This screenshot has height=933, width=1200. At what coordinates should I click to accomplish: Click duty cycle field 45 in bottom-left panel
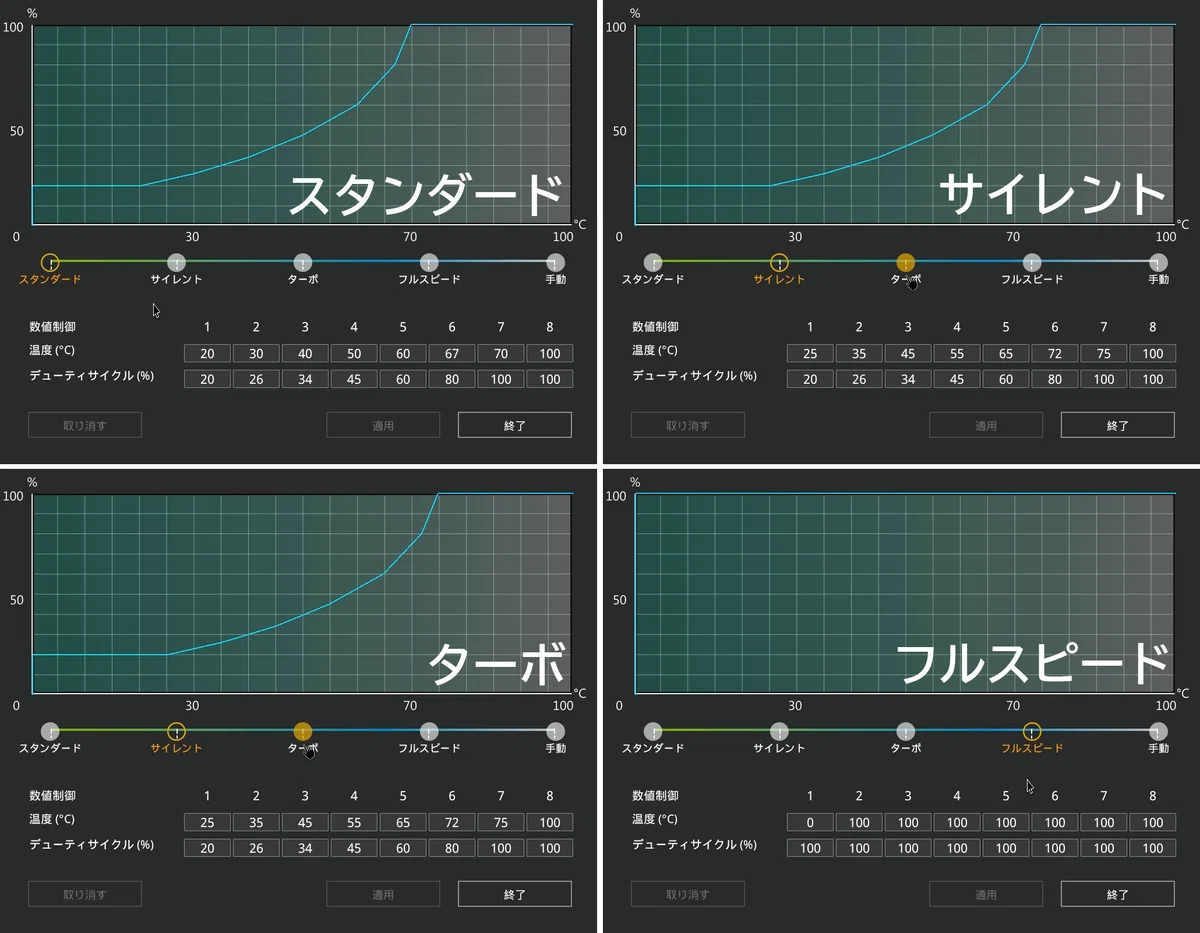click(x=354, y=848)
